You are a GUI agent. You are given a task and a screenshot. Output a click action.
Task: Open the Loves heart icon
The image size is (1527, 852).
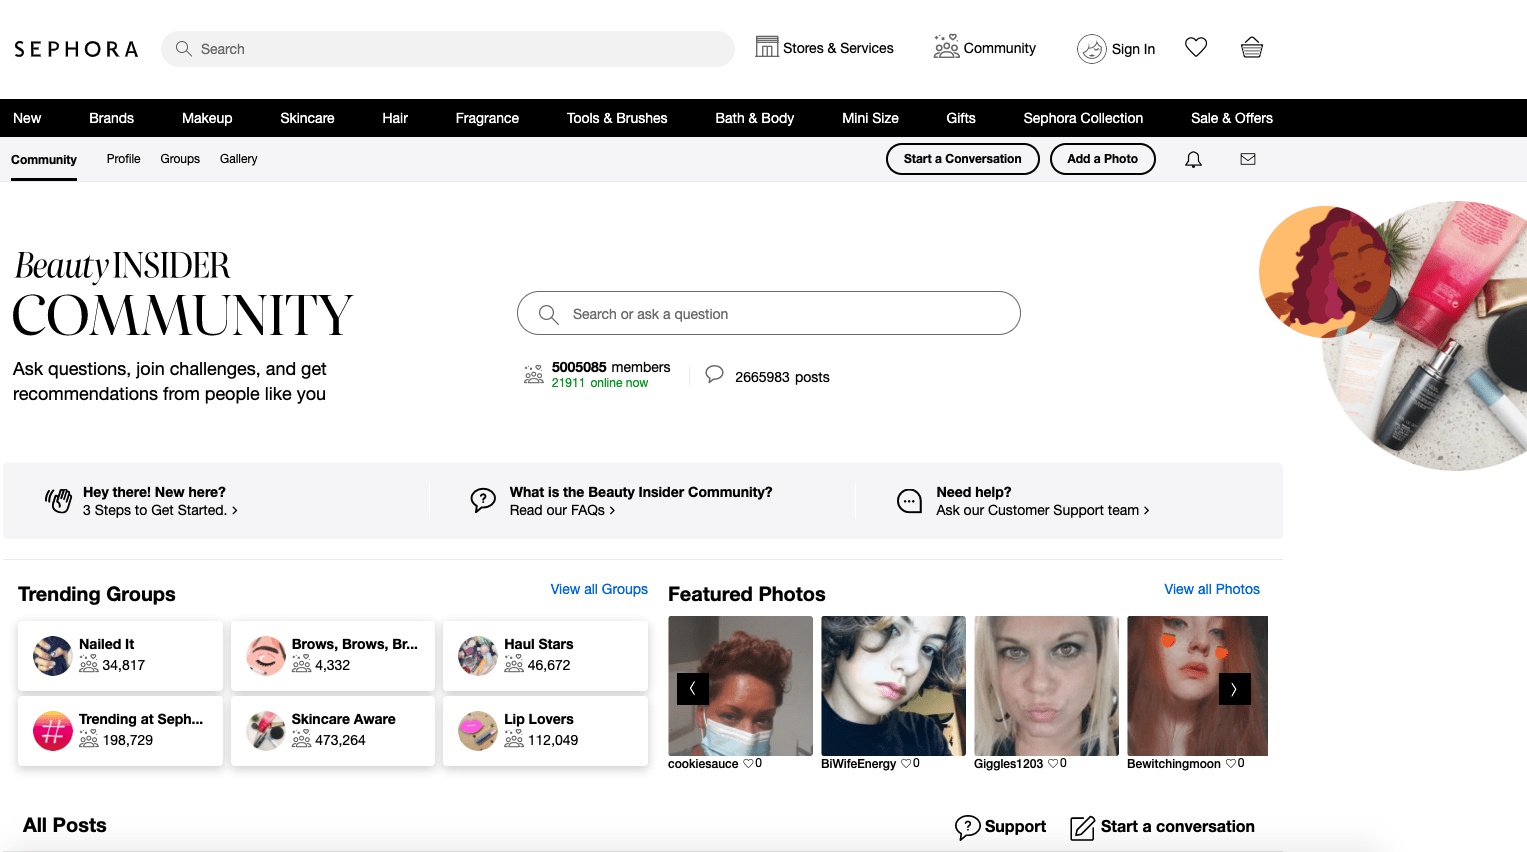coord(1196,47)
